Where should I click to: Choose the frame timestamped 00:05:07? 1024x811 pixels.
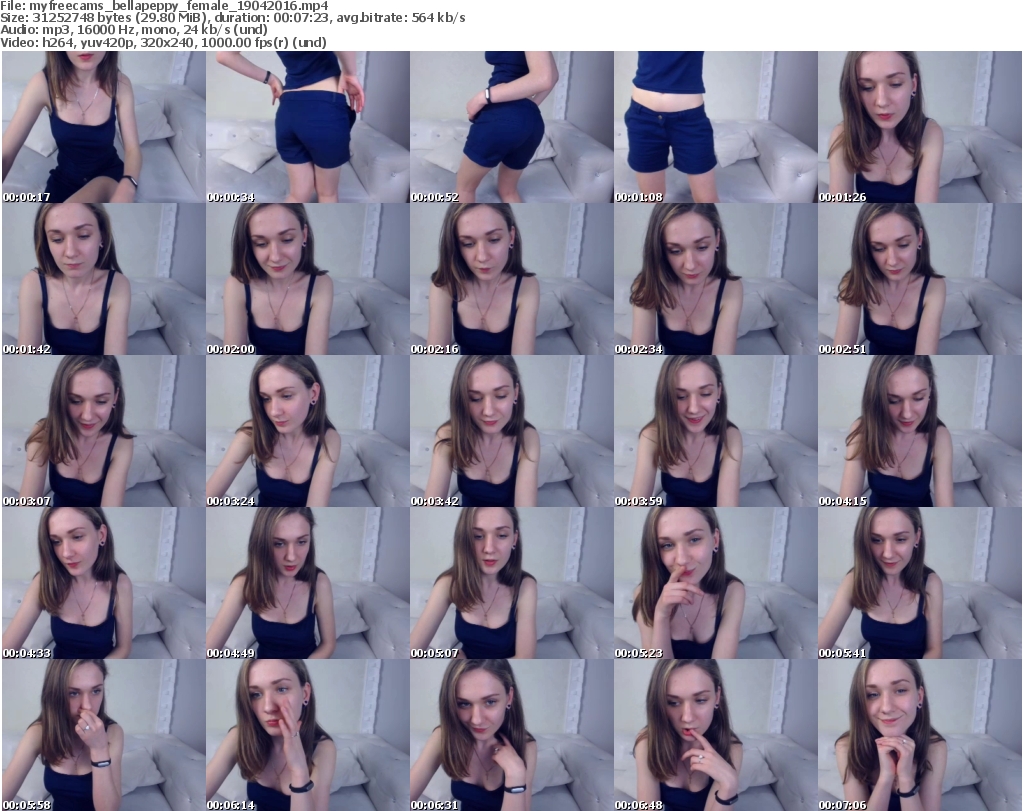click(x=511, y=583)
